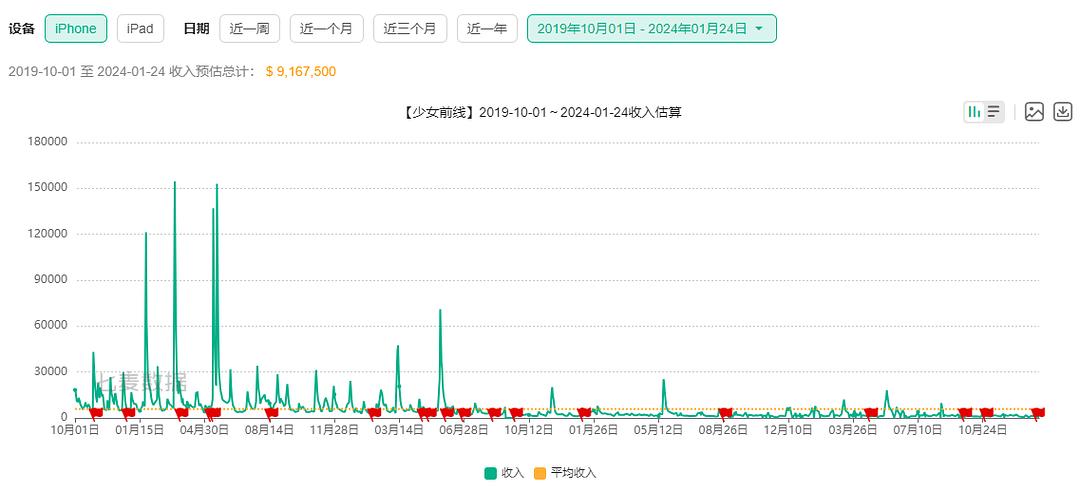
Task: Click the red flag marker above 01月26日
Action: pos(585,413)
